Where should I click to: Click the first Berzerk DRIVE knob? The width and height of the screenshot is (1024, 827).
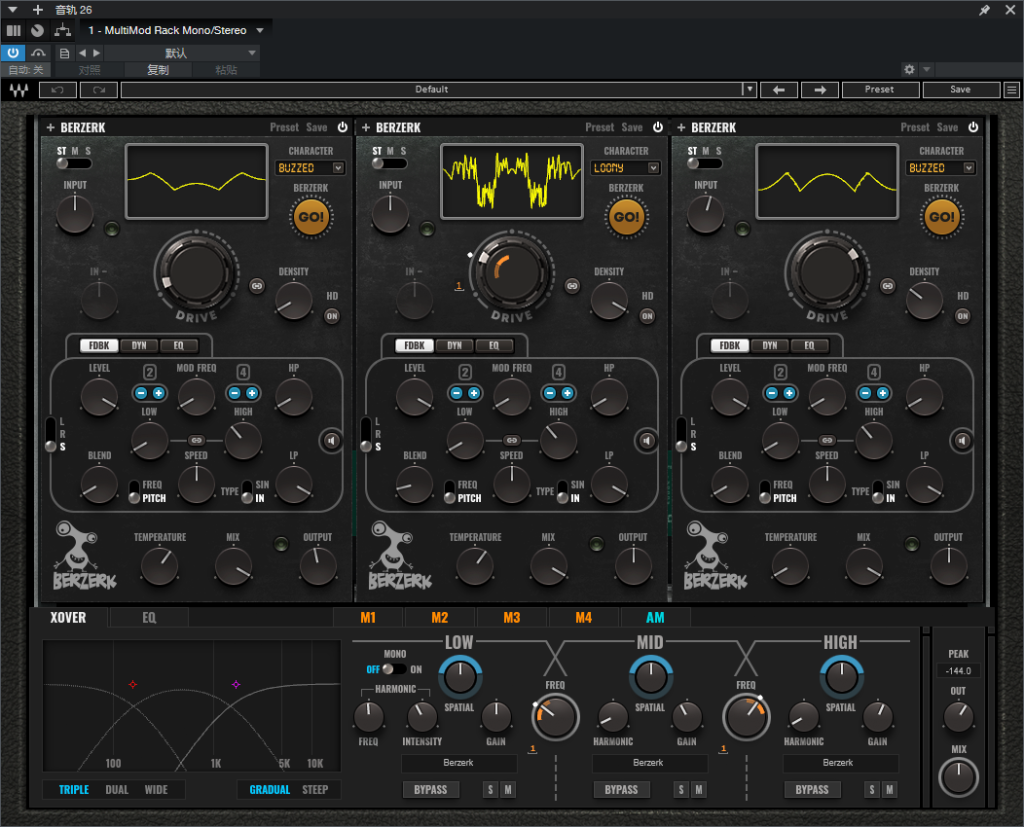[196, 271]
